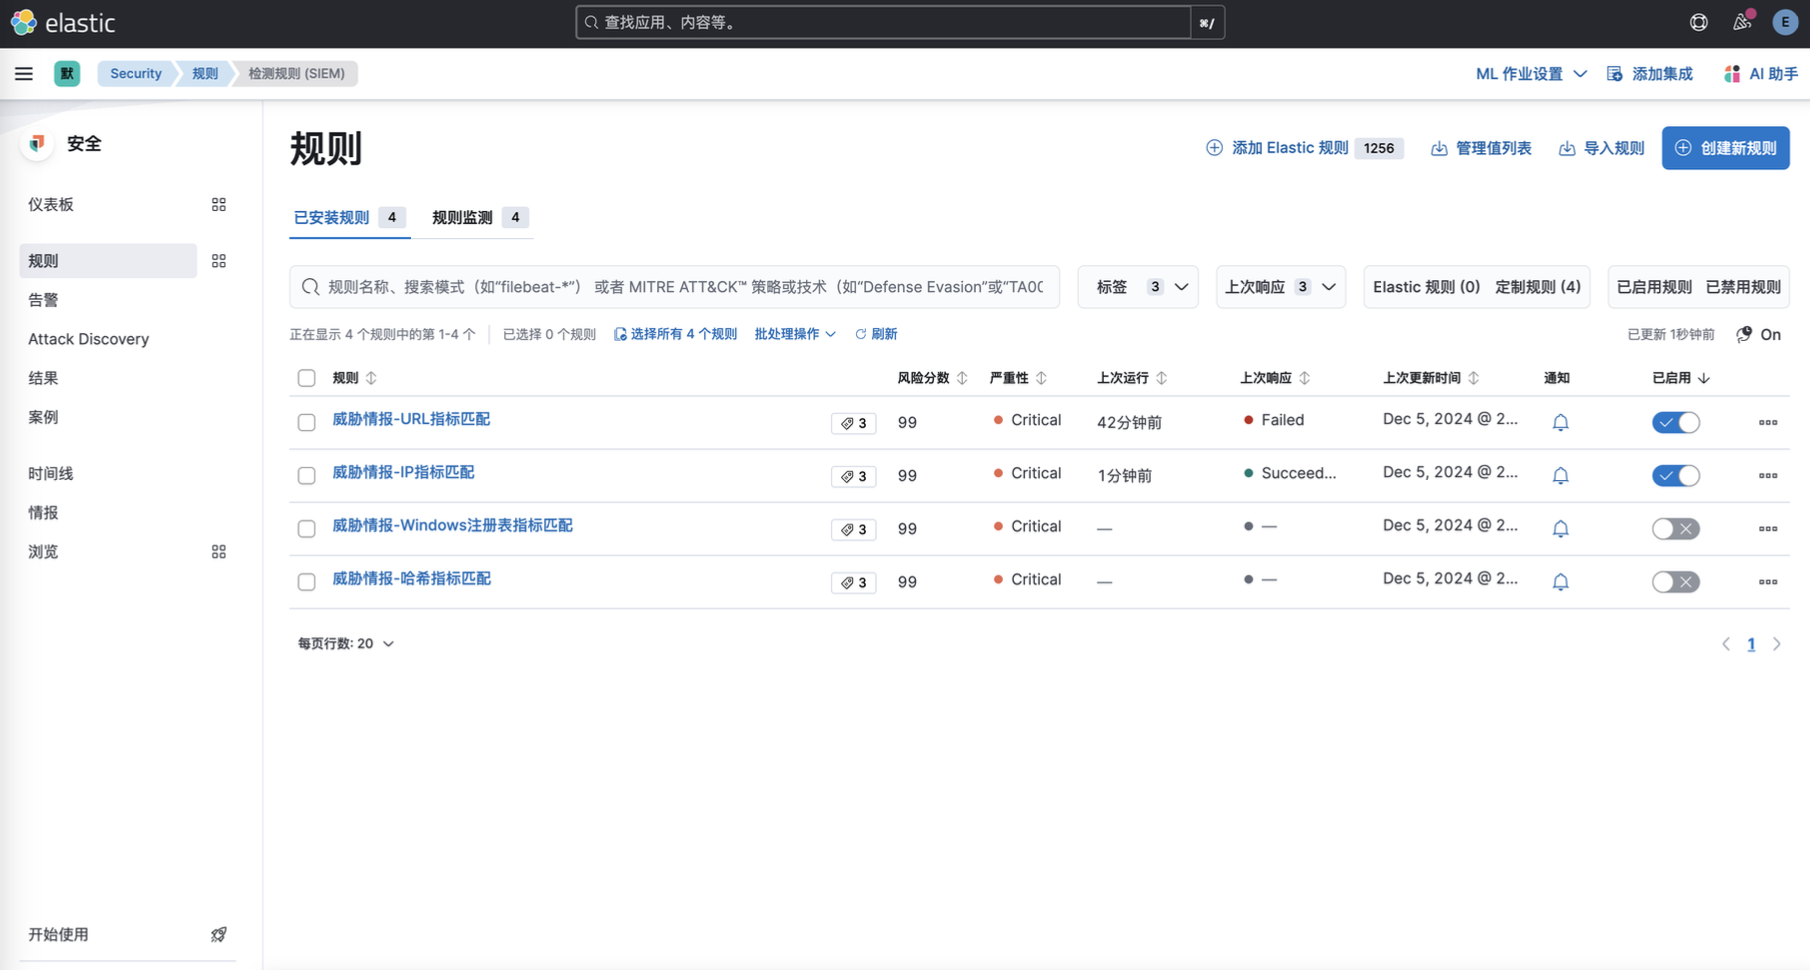Sort by 上次运行 column arrows
The height and width of the screenshot is (970, 1810).
1162,378
